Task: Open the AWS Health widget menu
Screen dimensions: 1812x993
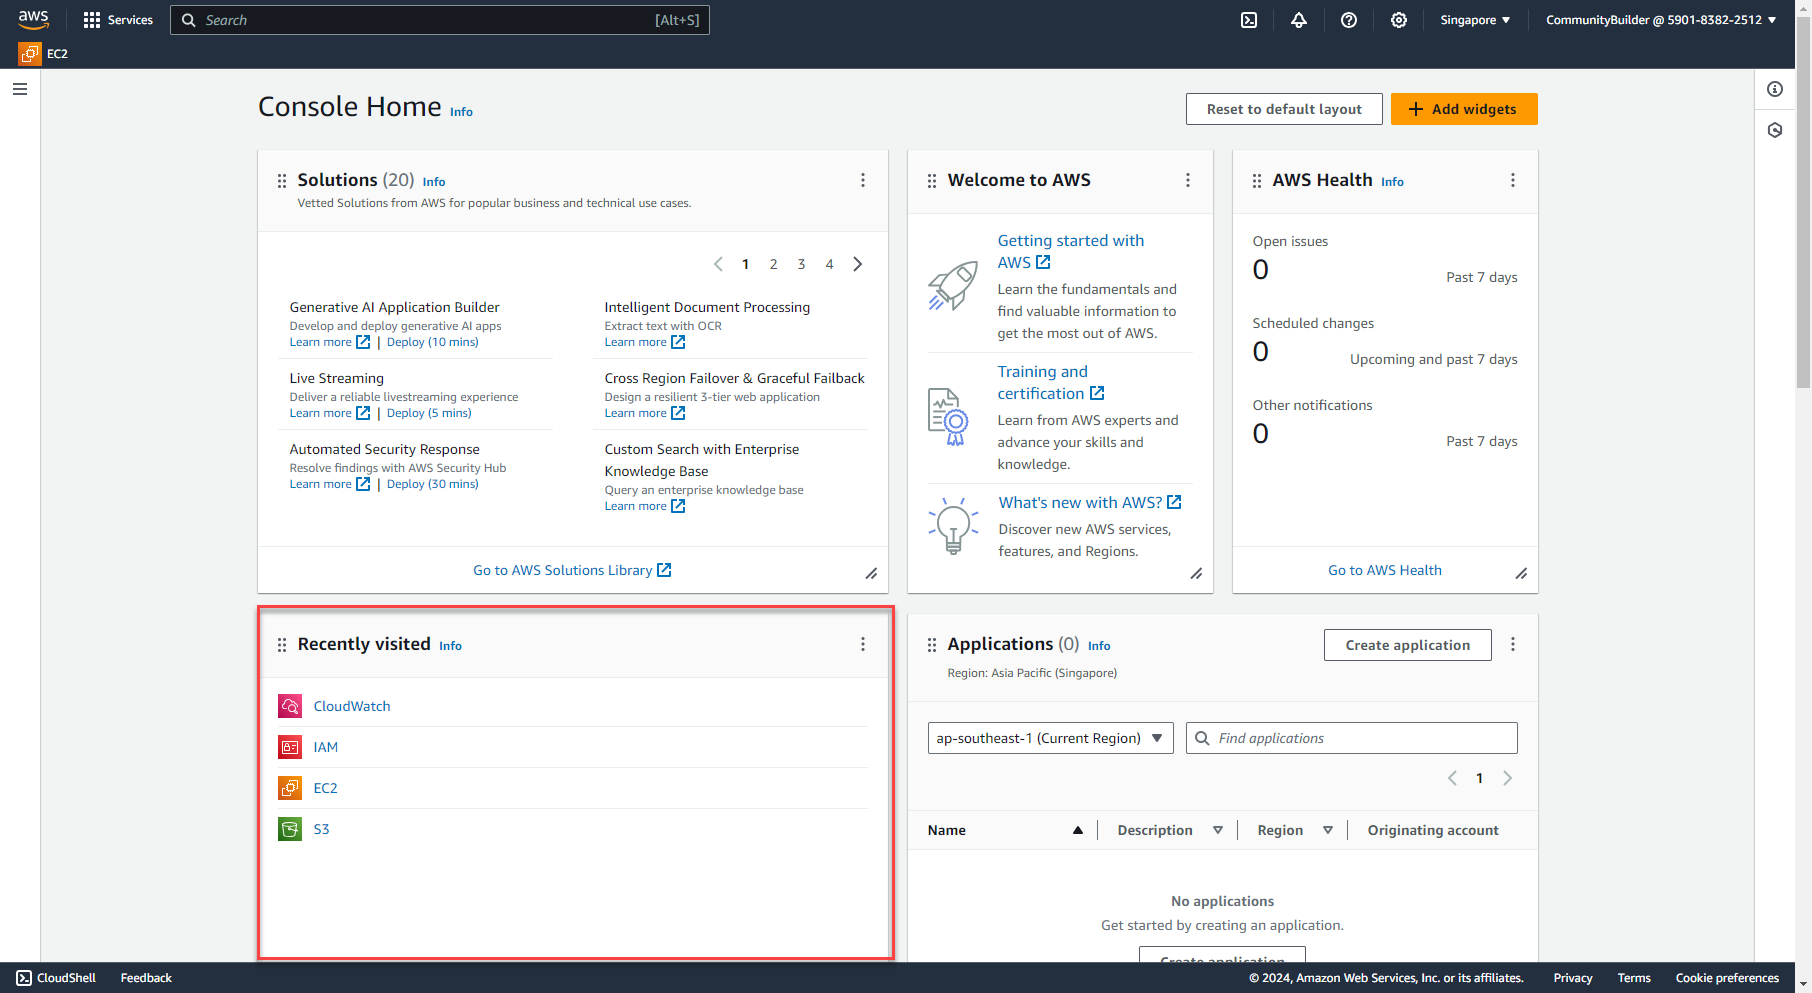Action: coord(1513,180)
